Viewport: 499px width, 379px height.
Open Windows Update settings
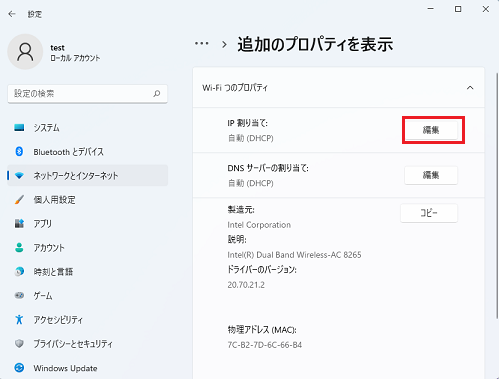click(x=88, y=368)
